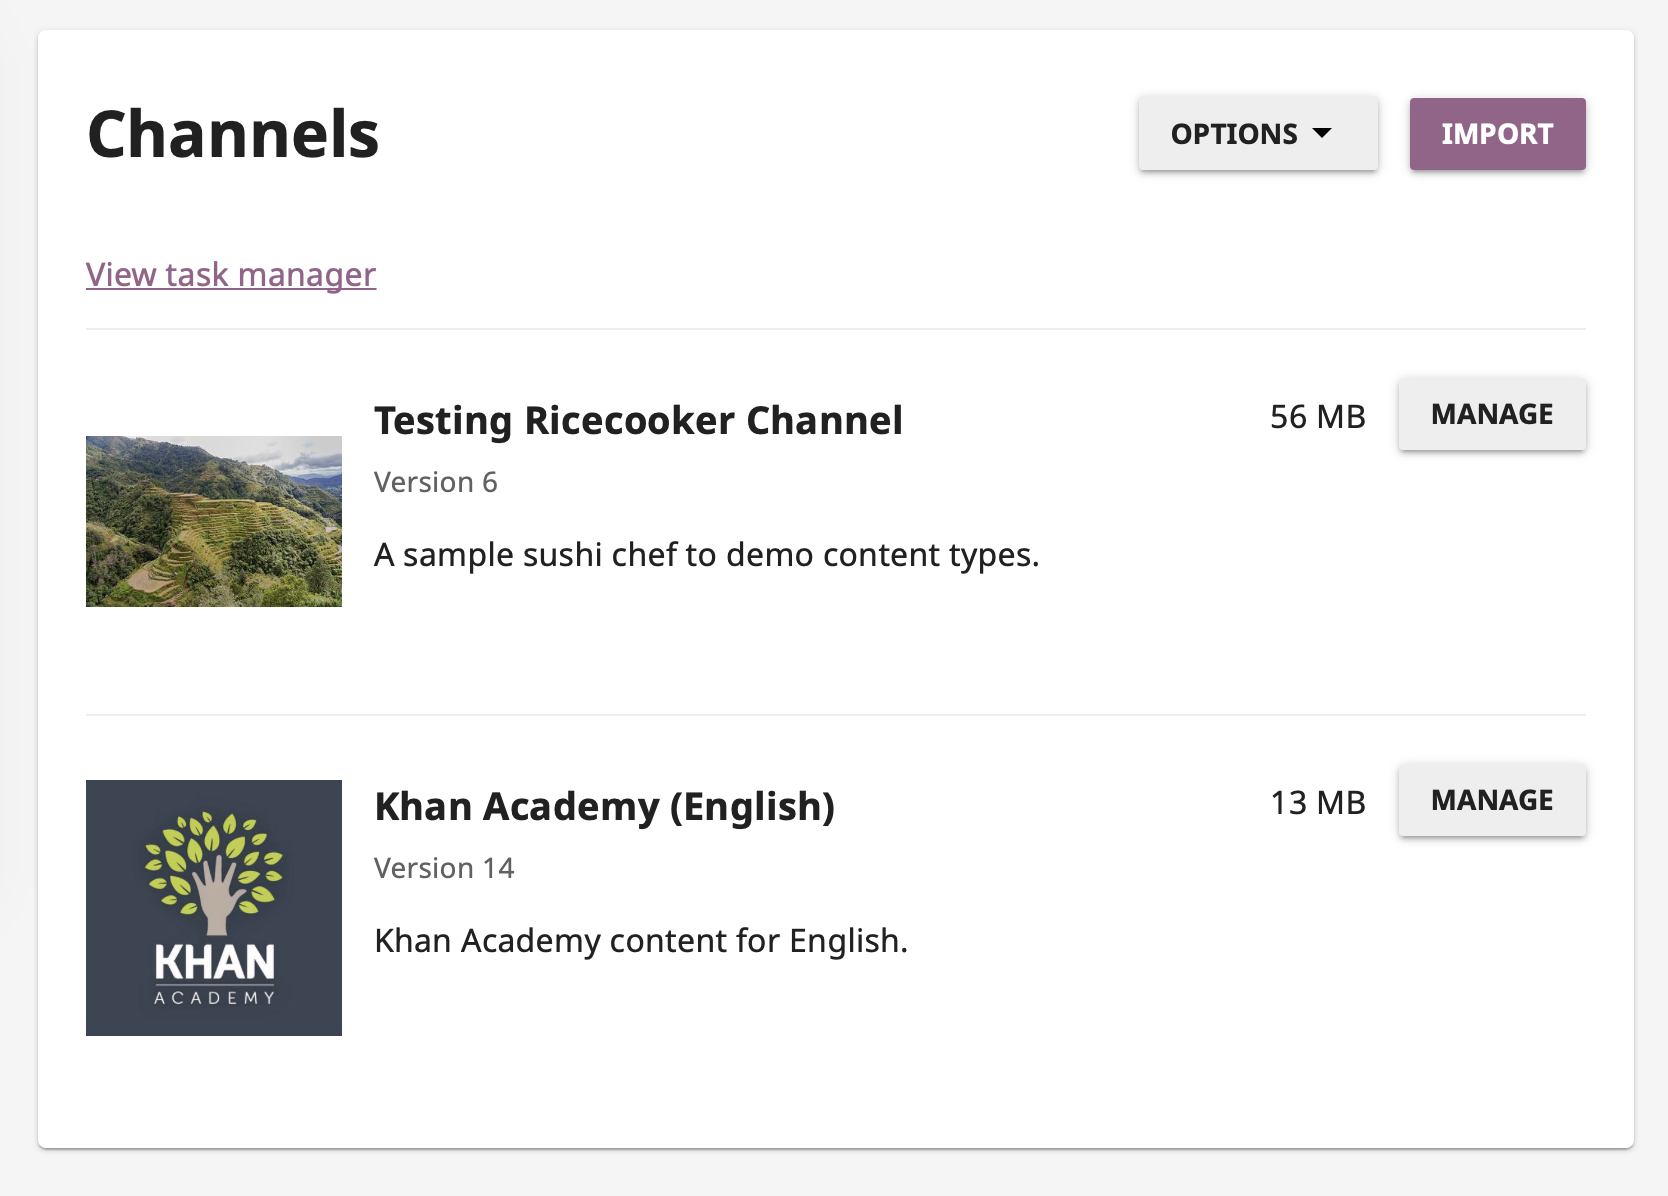Viewport: 1668px width, 1196px height.
Task: Click the Channels page heading
Action: [232, 134]
